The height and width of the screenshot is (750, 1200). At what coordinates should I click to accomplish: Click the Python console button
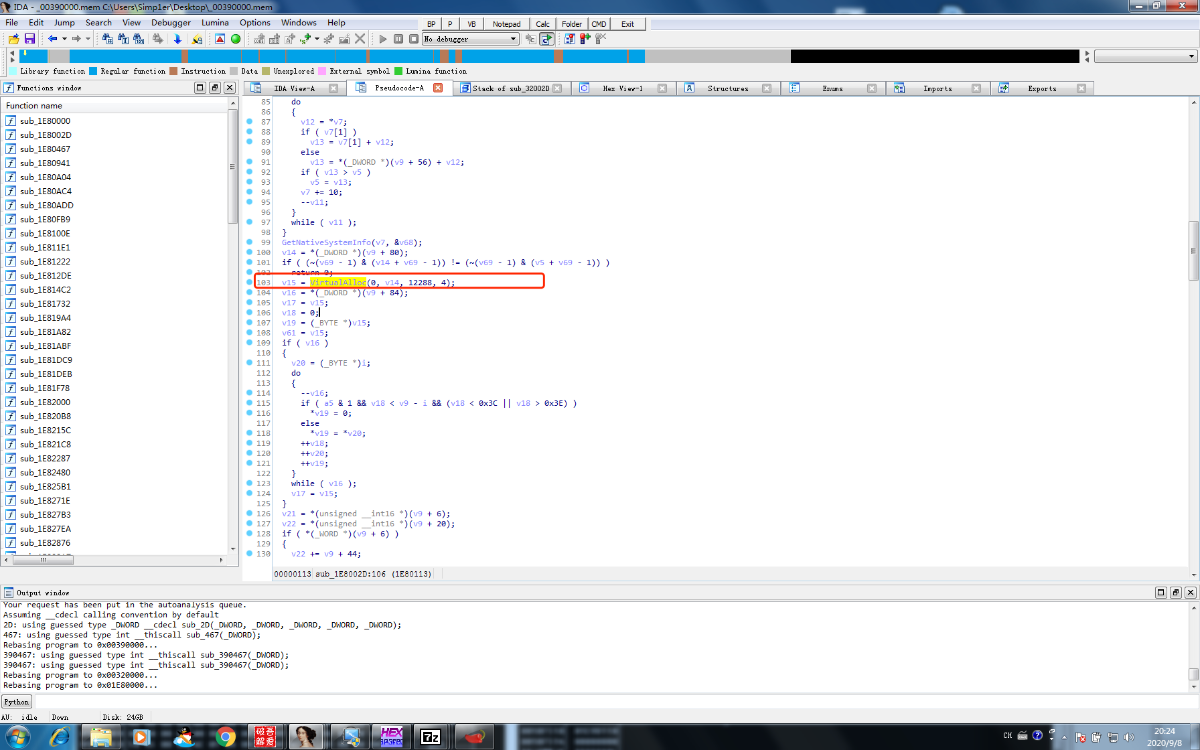click(x=16, y=702)
